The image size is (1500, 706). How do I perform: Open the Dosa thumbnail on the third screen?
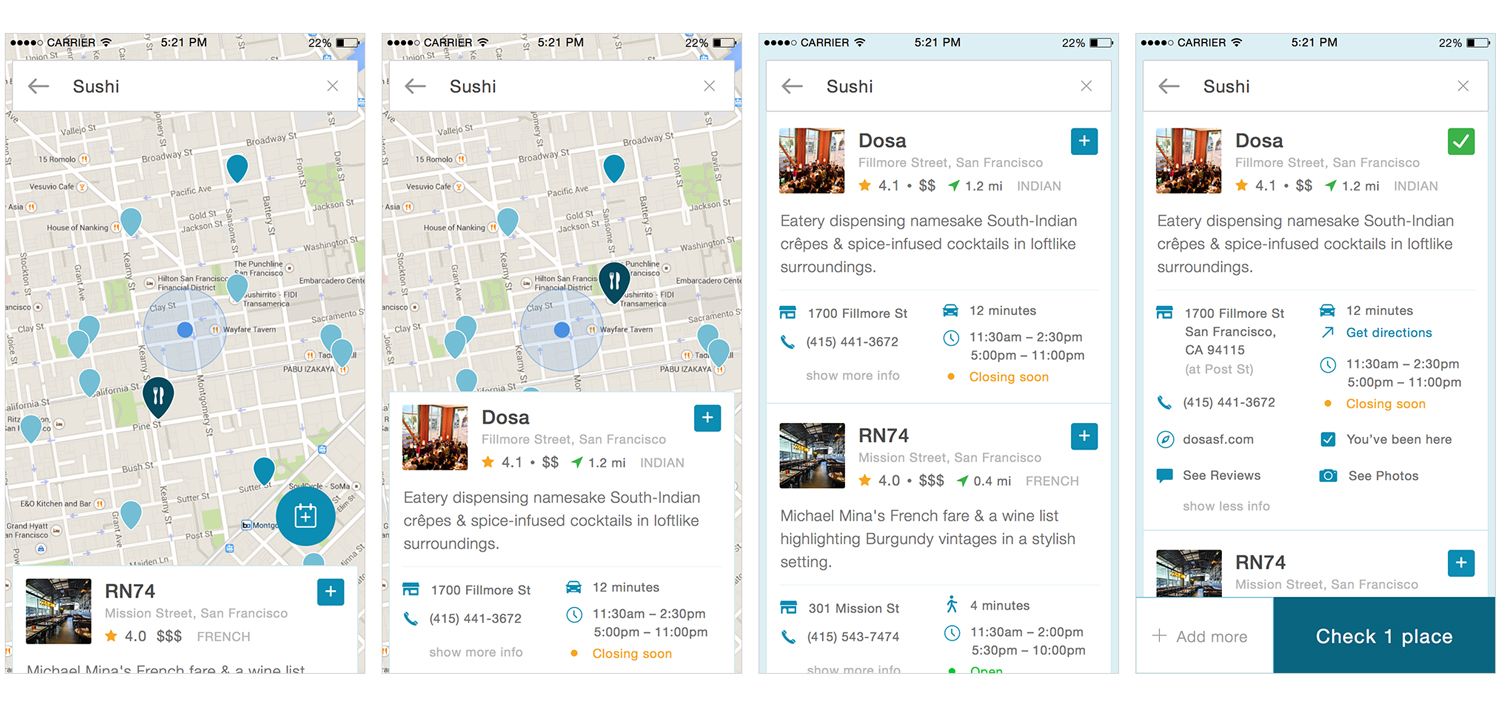pos(812,160)
